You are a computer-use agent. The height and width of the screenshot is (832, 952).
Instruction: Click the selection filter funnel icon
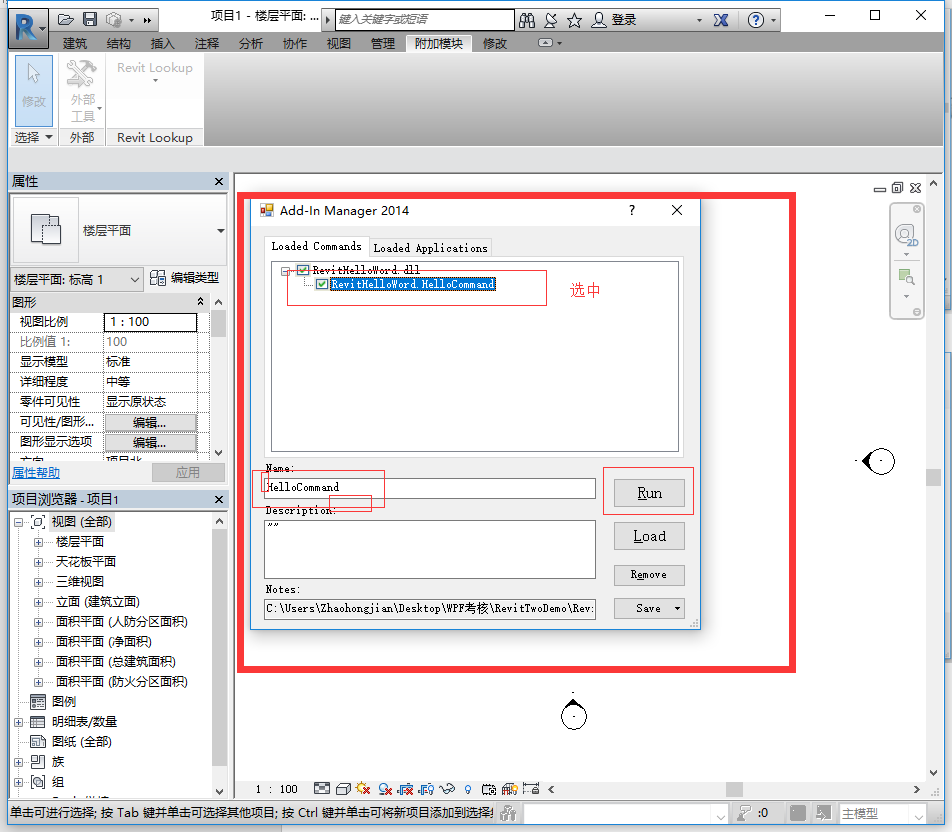pos(744,813)
